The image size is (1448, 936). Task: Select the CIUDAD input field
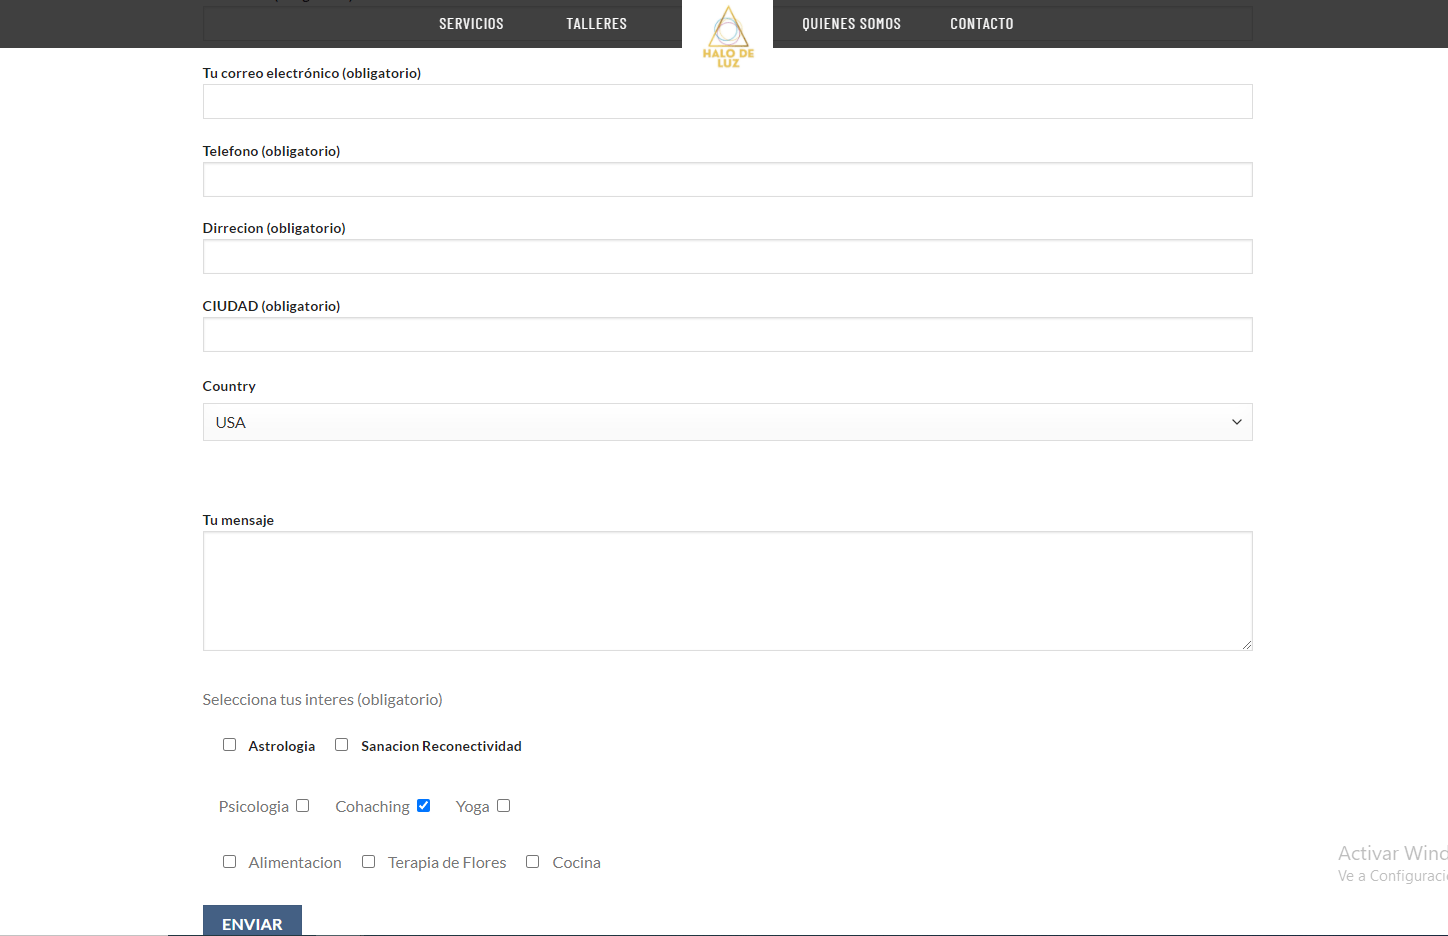pos(727,335)
